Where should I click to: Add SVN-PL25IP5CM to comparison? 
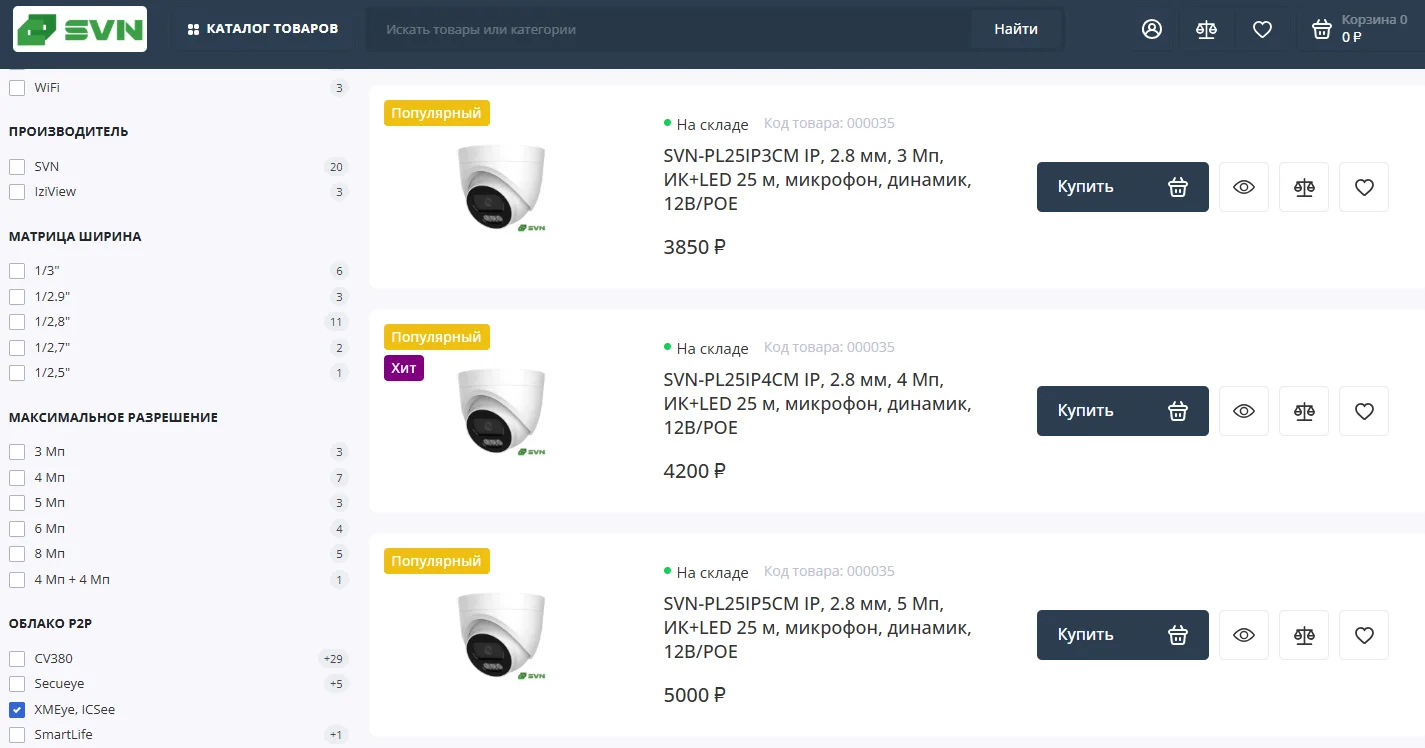click(x=1304, y=635)
